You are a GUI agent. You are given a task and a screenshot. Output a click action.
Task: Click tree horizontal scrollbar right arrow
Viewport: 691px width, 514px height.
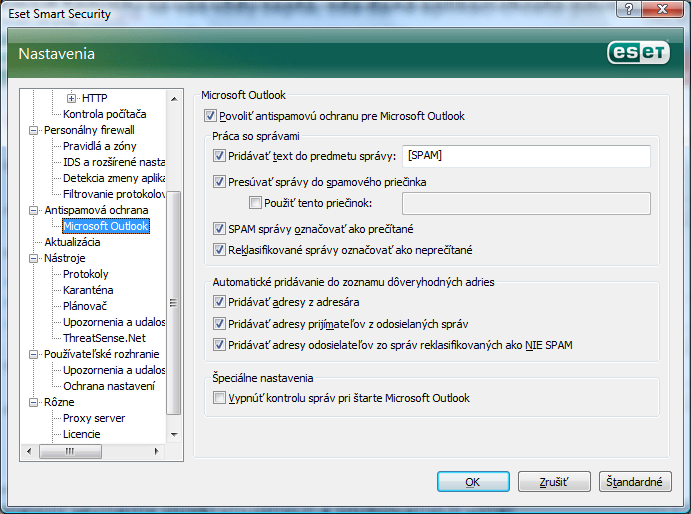coord(156,451)
